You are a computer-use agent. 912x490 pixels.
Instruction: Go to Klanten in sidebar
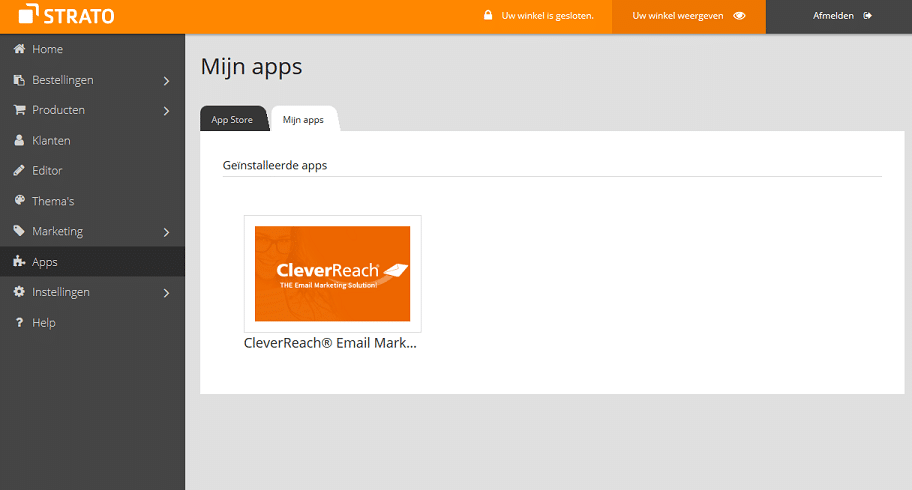tap(92, 140)
